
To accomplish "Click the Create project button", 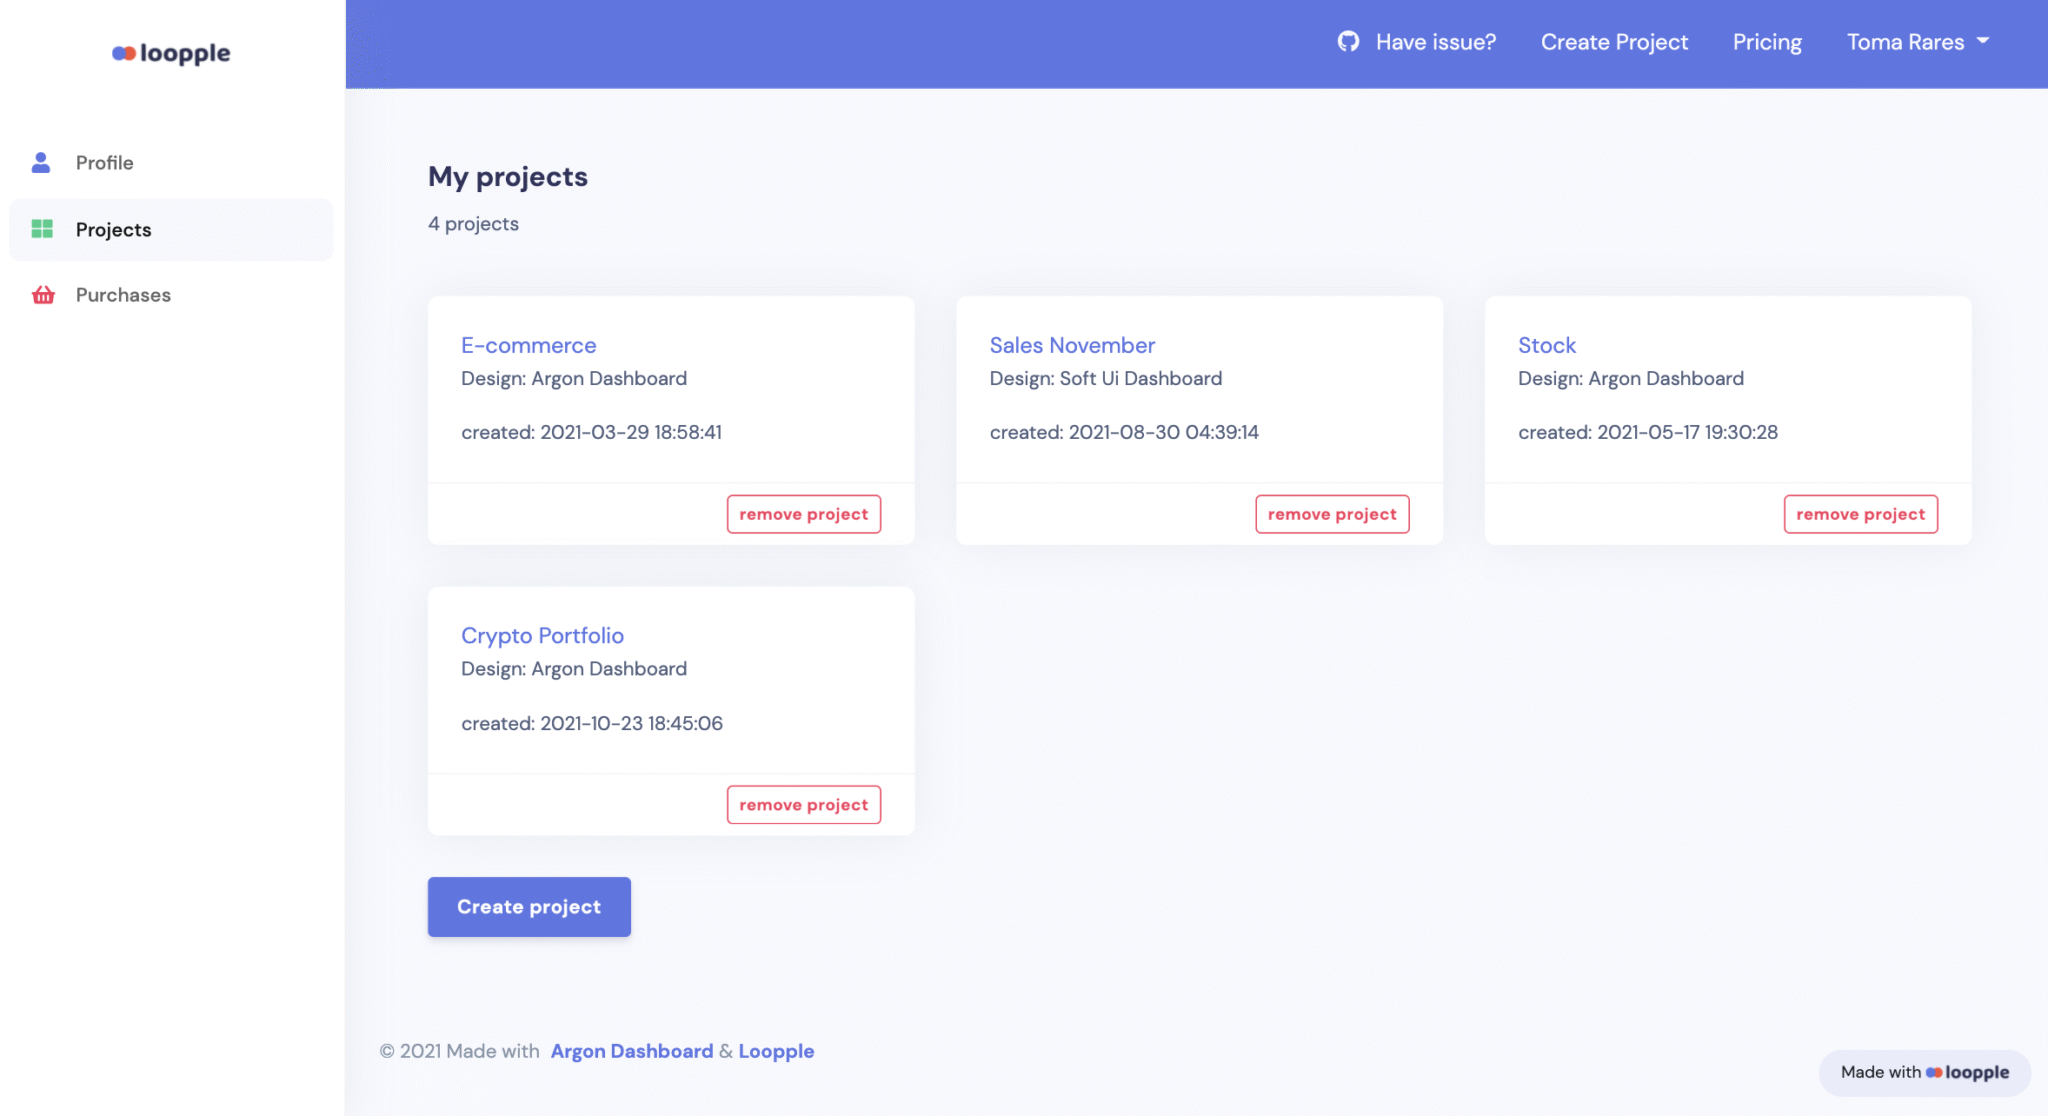I will pyautogui.click(x=528, y=906).
